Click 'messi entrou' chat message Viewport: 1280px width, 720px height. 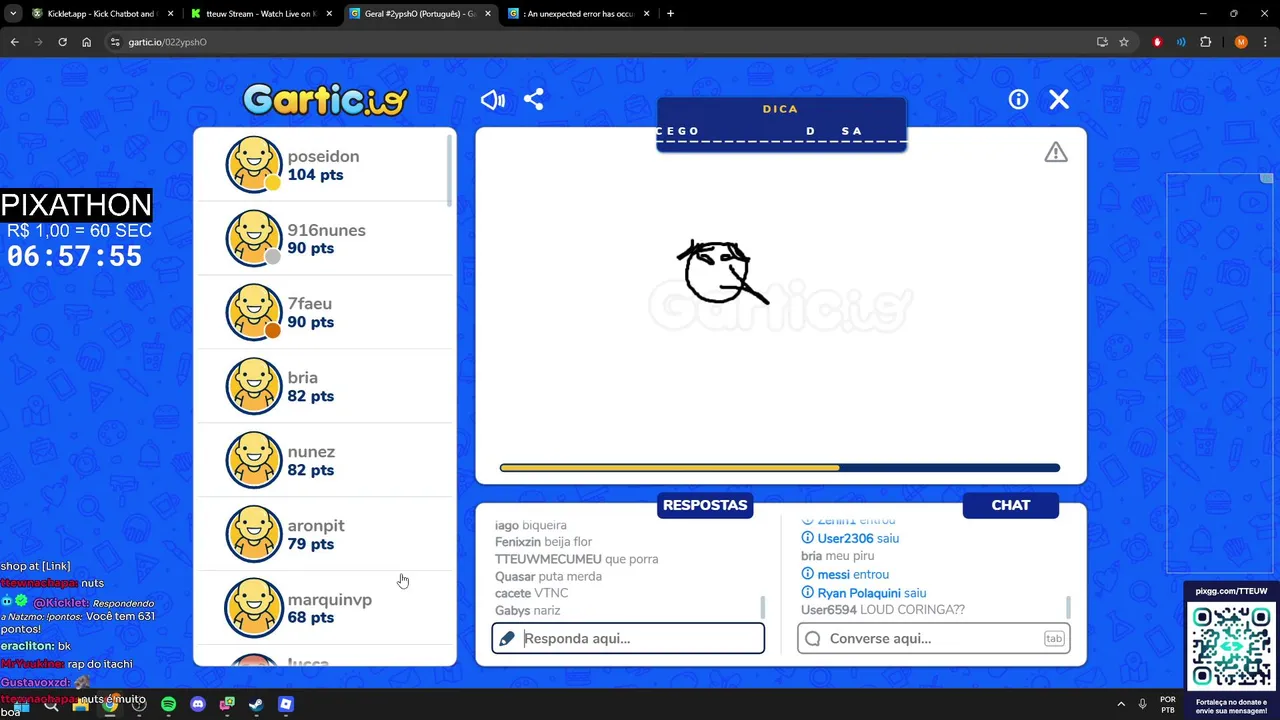tap(853, 574)
